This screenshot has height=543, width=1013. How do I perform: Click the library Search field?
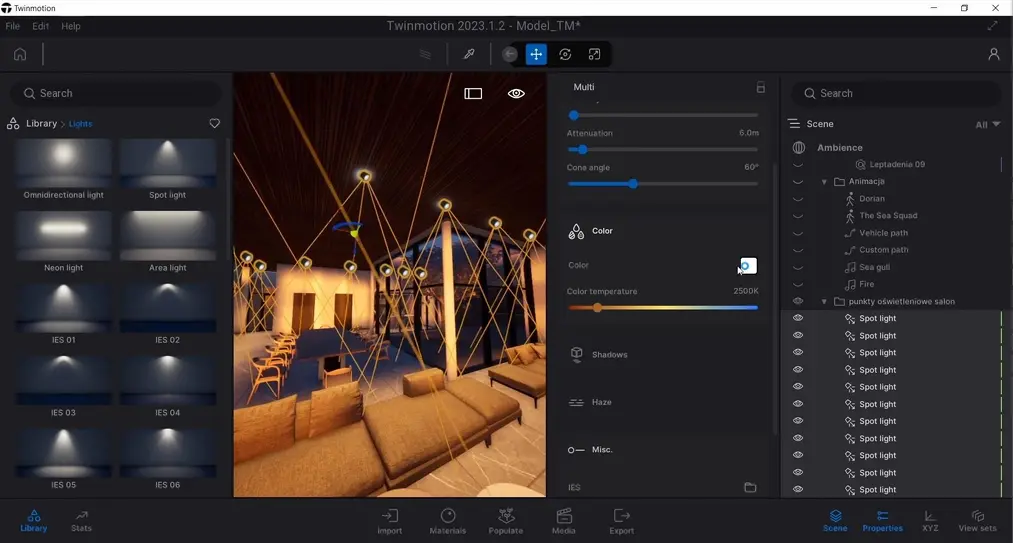(x=116, y=93)
